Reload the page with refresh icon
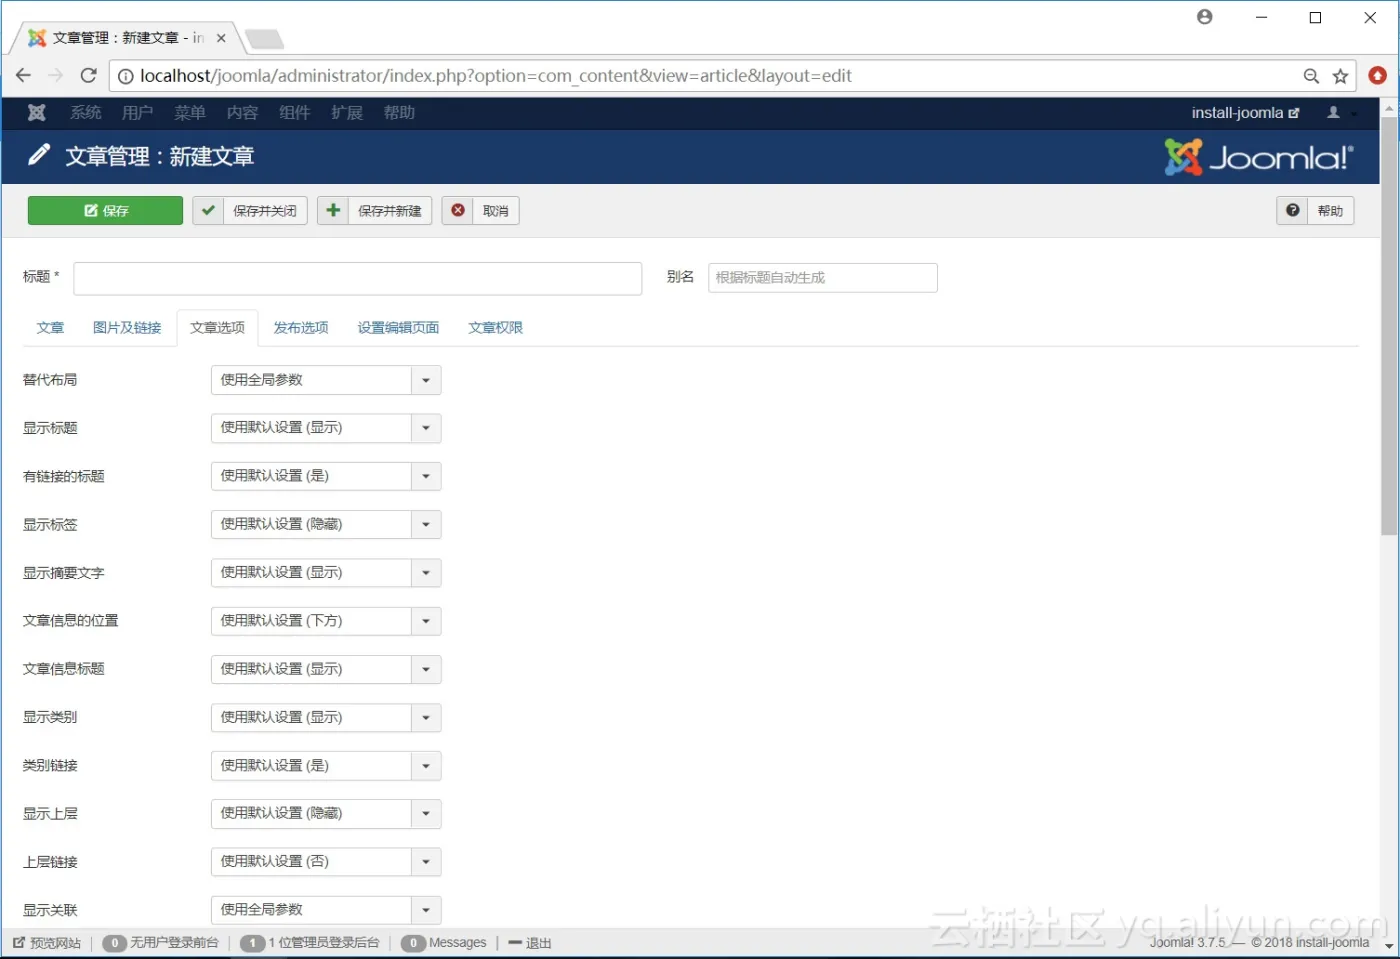Viewport: 1400px width, 959px height. [x=88, y=75]
